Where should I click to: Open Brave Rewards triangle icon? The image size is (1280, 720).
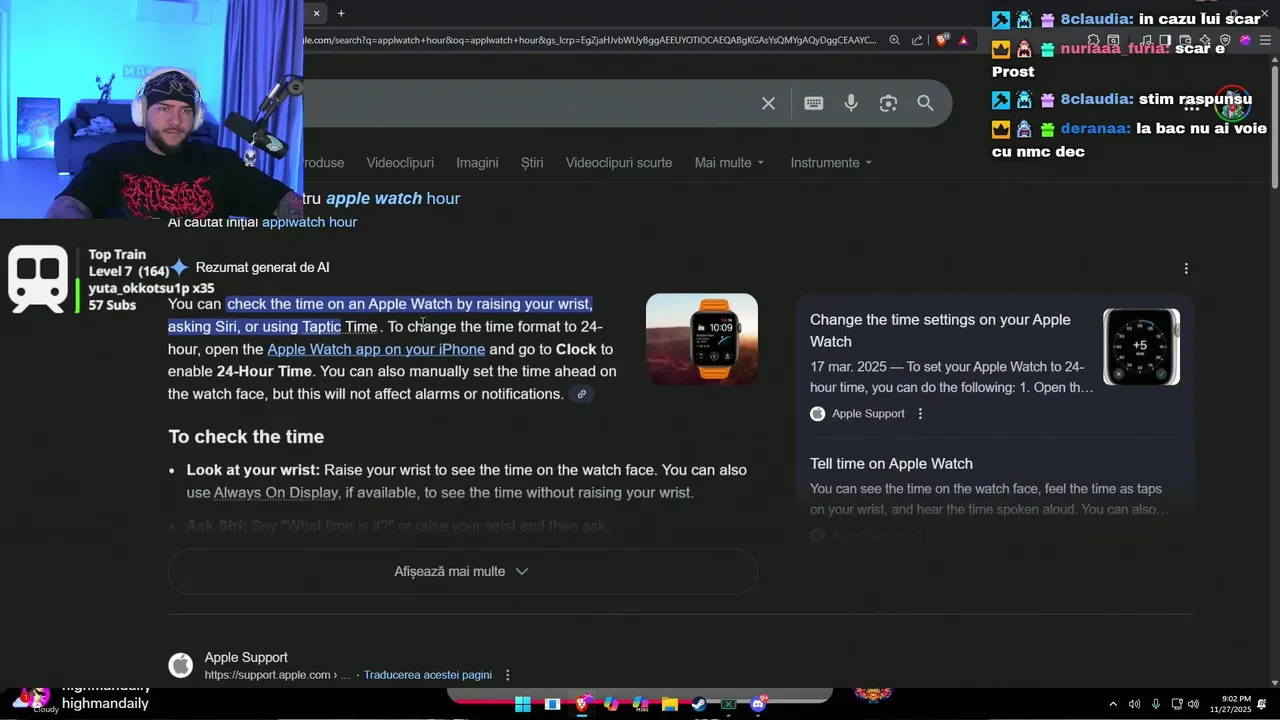pyautogui.click(x=963, y=41)
